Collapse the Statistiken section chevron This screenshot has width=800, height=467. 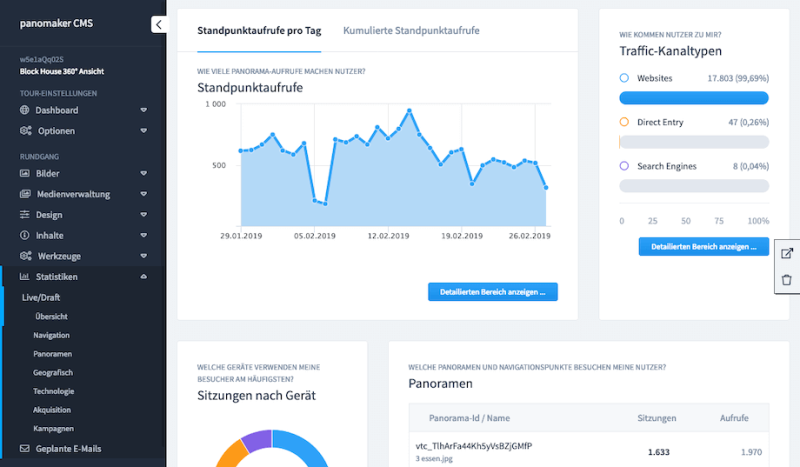143,277
